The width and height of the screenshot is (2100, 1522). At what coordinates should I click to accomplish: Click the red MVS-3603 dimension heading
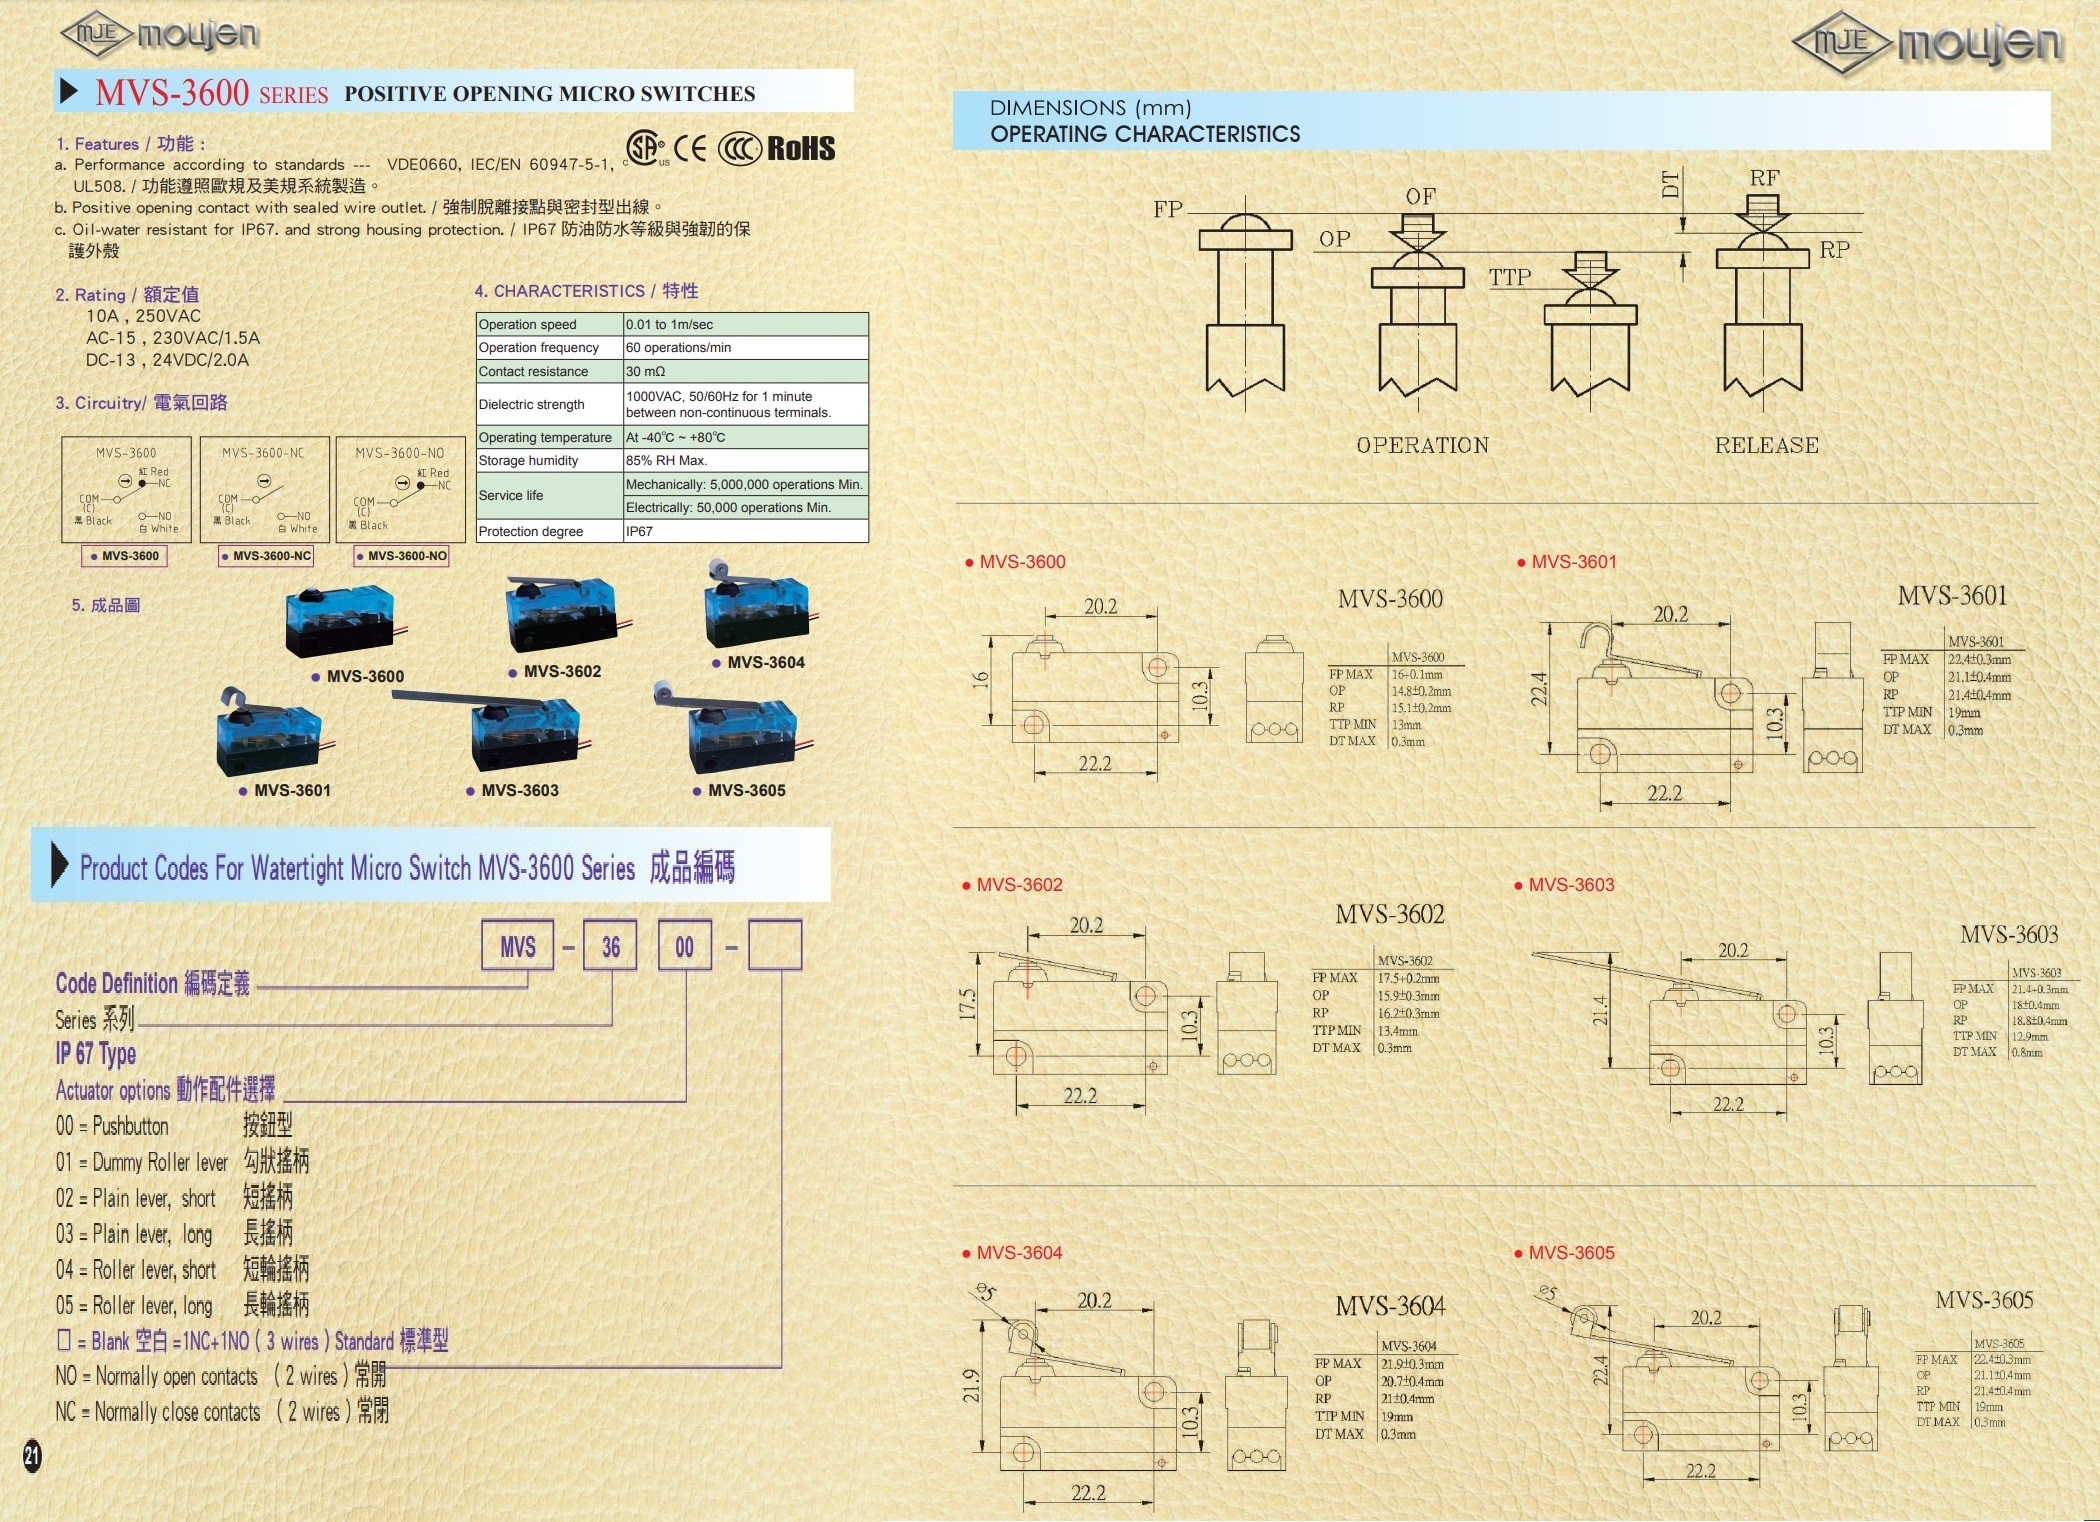click(x=1564, y=885)
